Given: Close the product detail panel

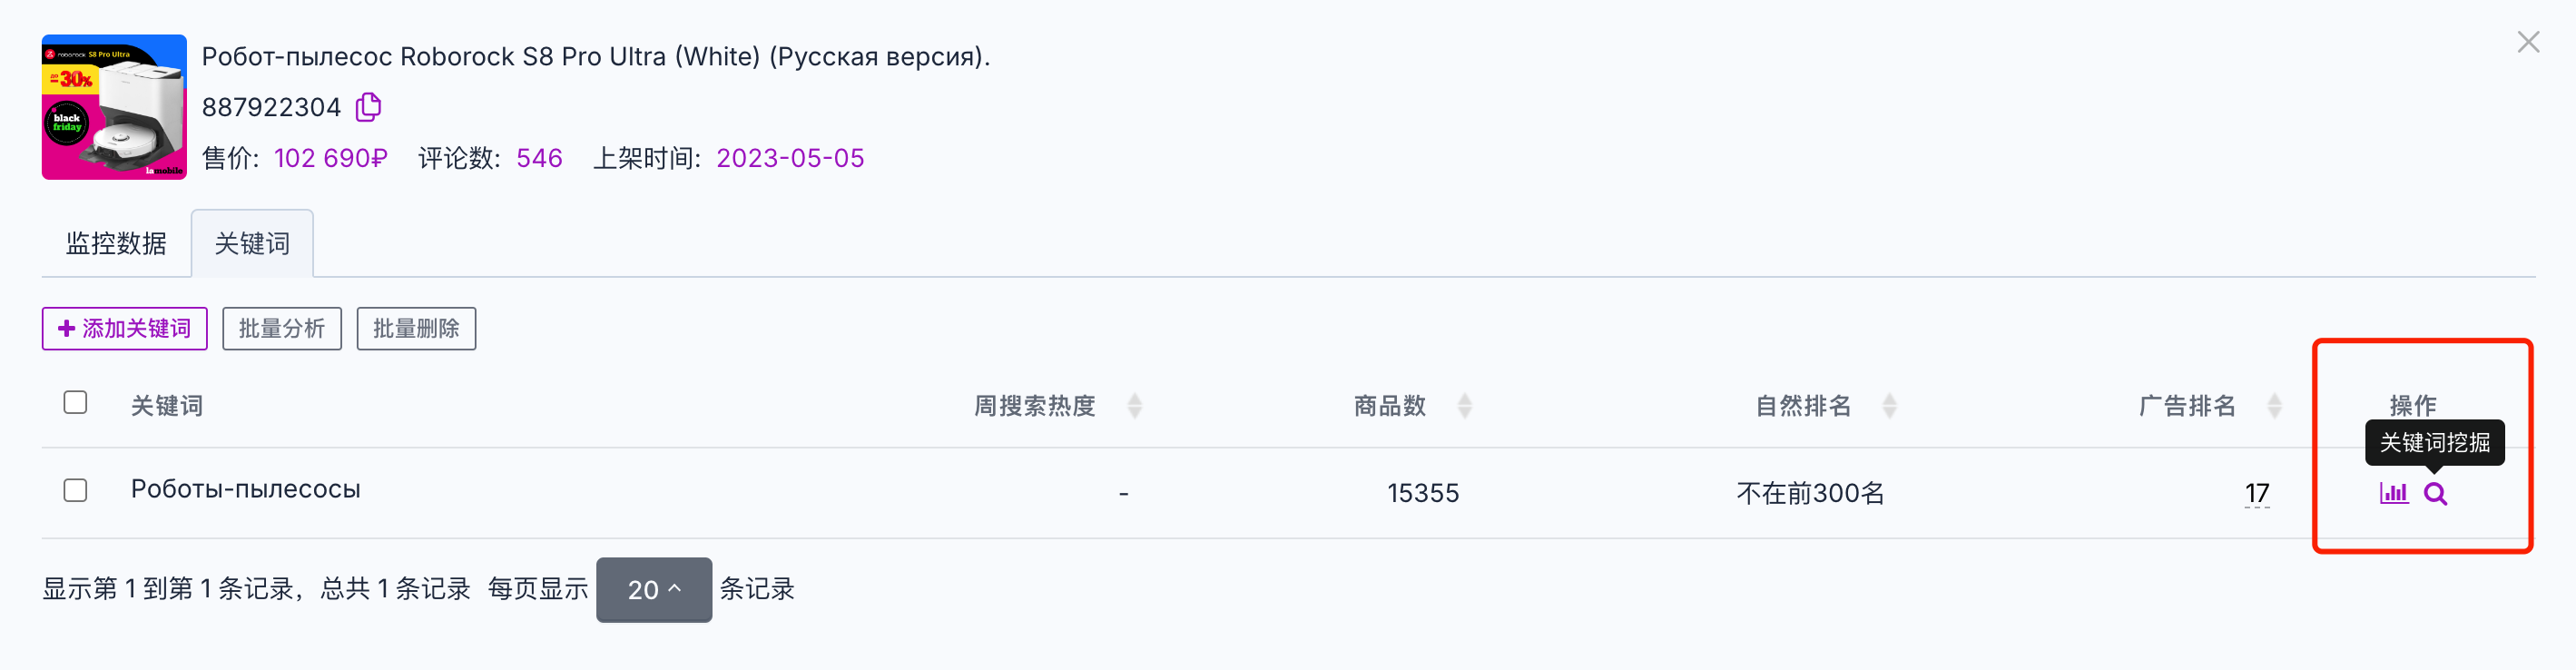Looking at the screenshot, I should [x=2528, y=42].
